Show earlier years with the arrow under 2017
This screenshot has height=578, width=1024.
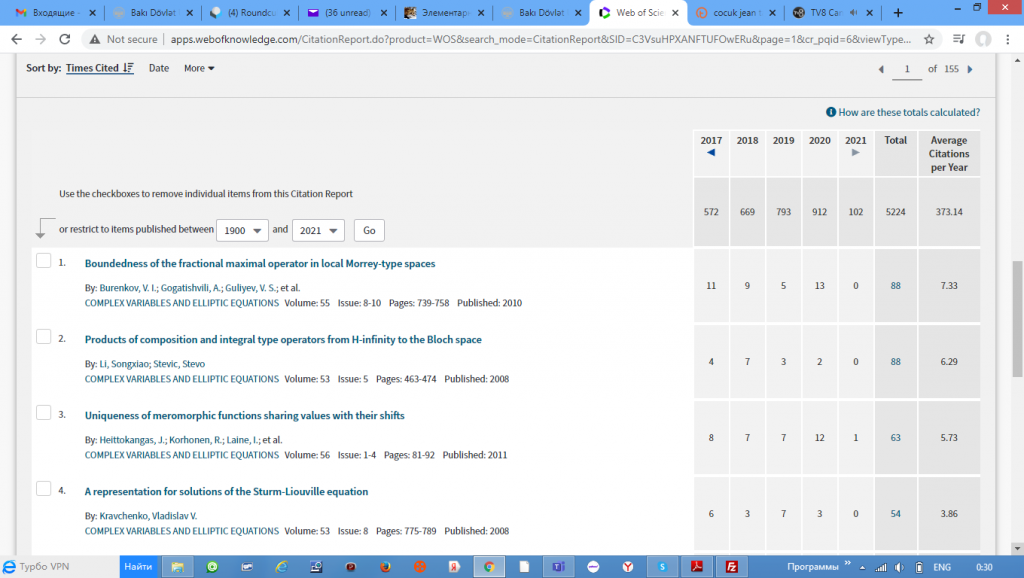pyautogui.click(x=711, y=153)
